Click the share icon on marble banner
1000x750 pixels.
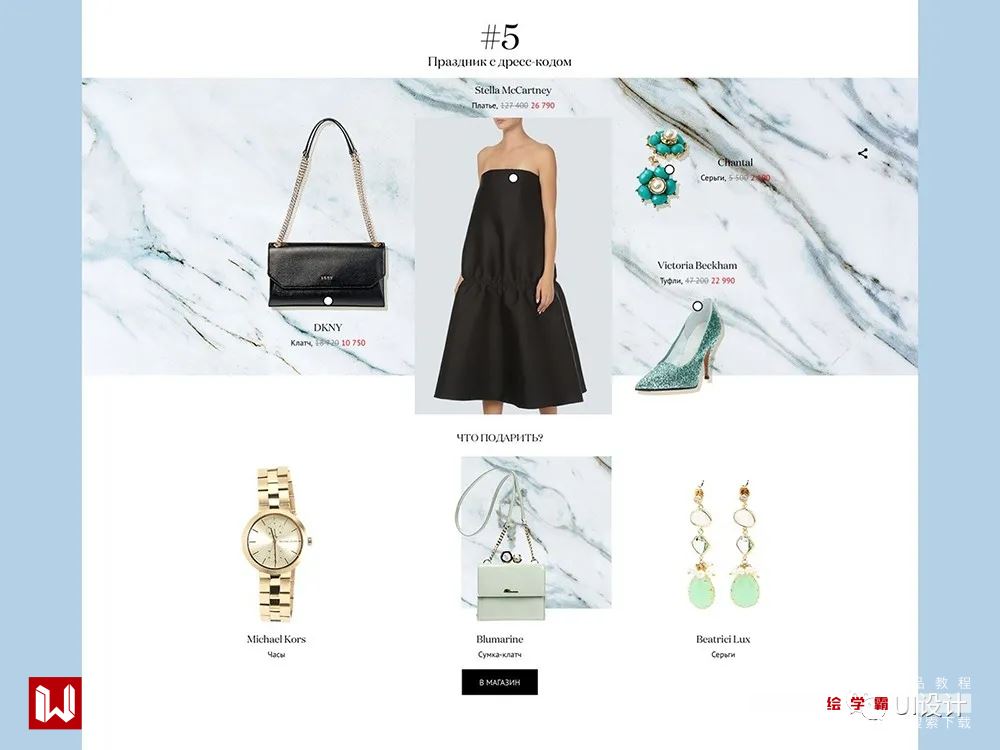pos(863,153)
